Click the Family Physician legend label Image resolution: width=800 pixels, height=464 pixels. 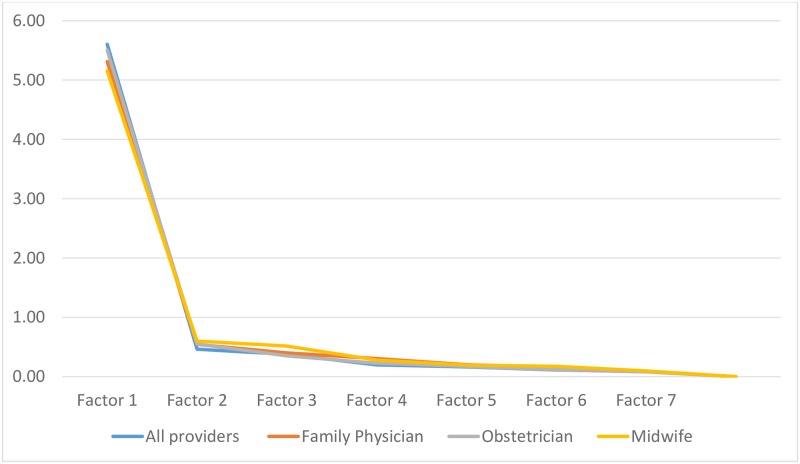(362, 436)
